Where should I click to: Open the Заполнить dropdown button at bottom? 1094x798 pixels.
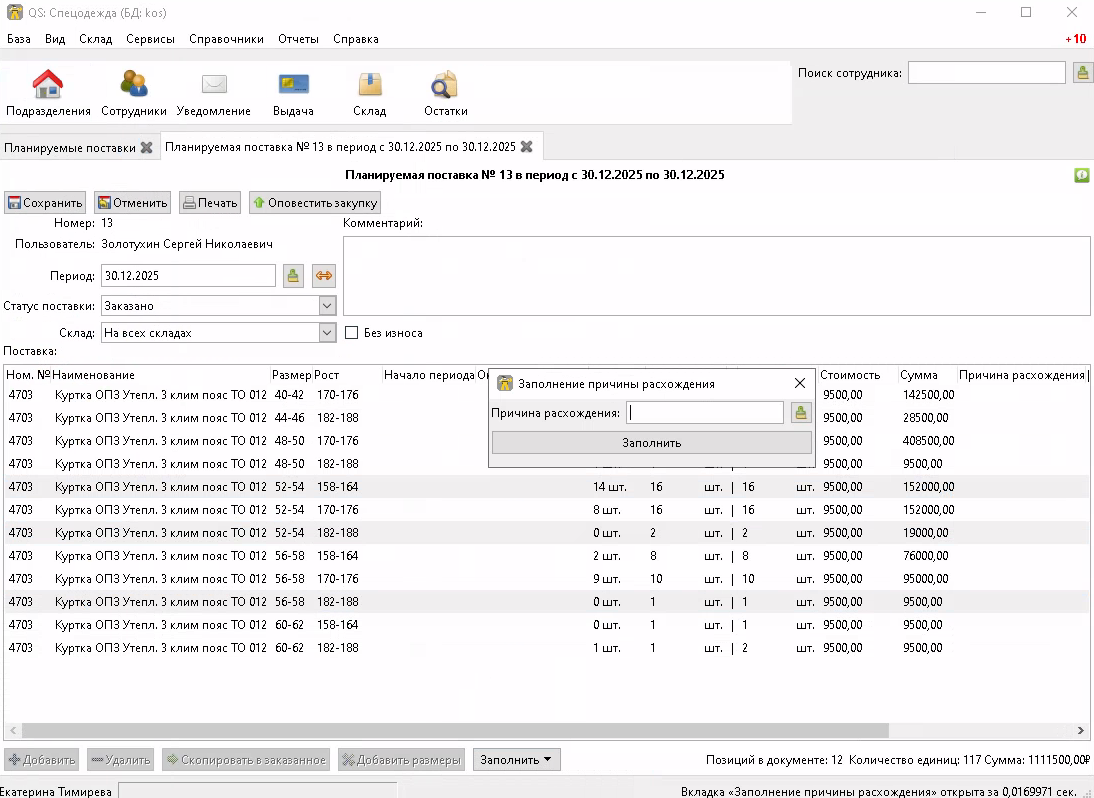[516, 760]
